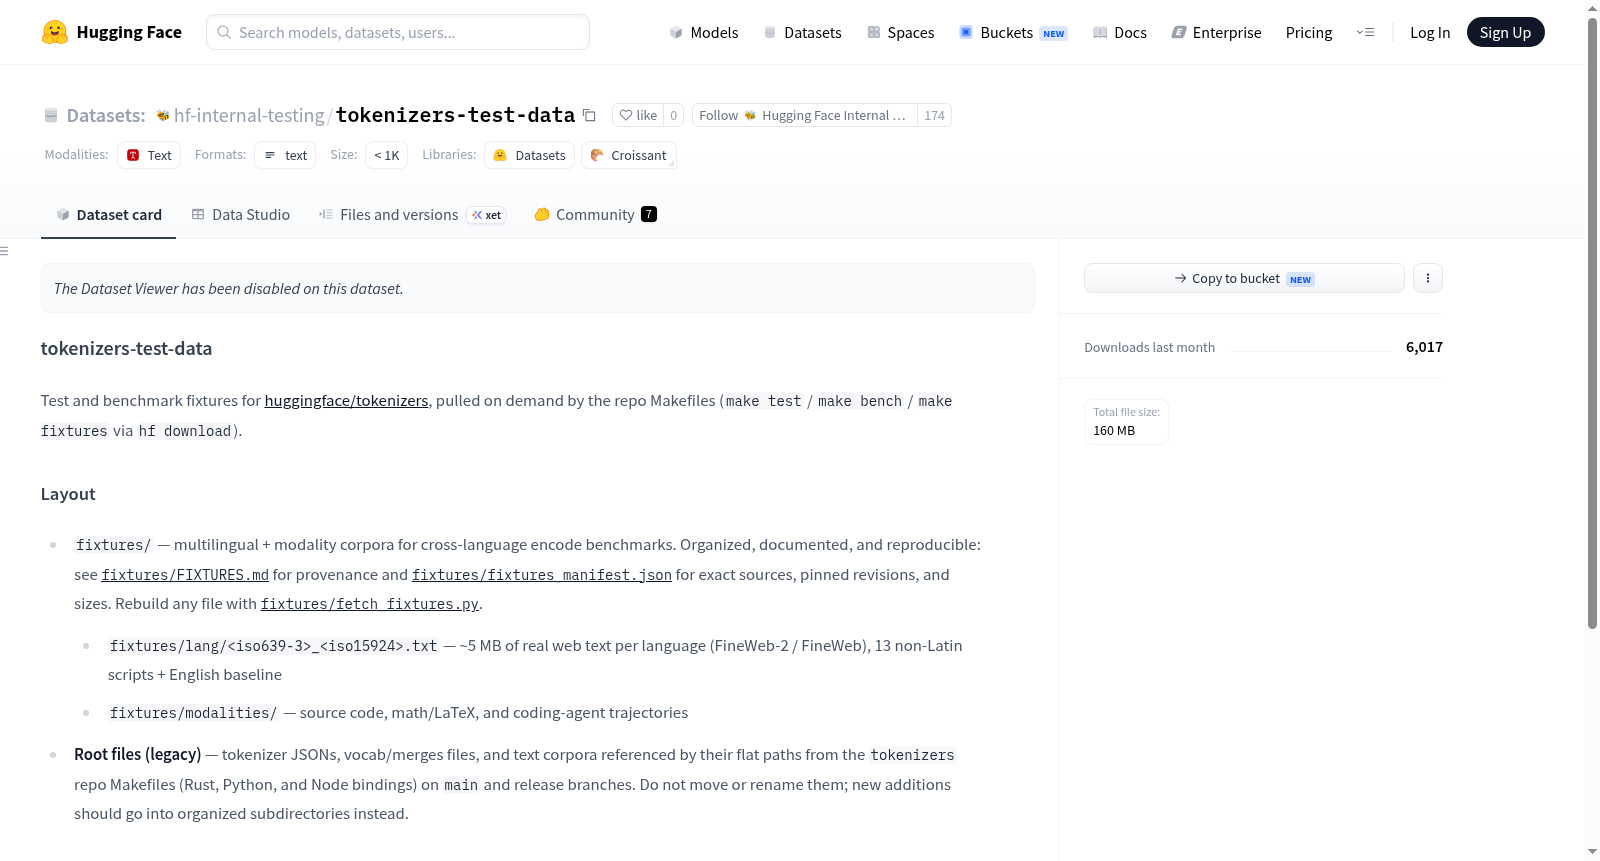Click the Spaces grid icon
Viewport: 1600px width, 861px height.
[x=874, y=32]
